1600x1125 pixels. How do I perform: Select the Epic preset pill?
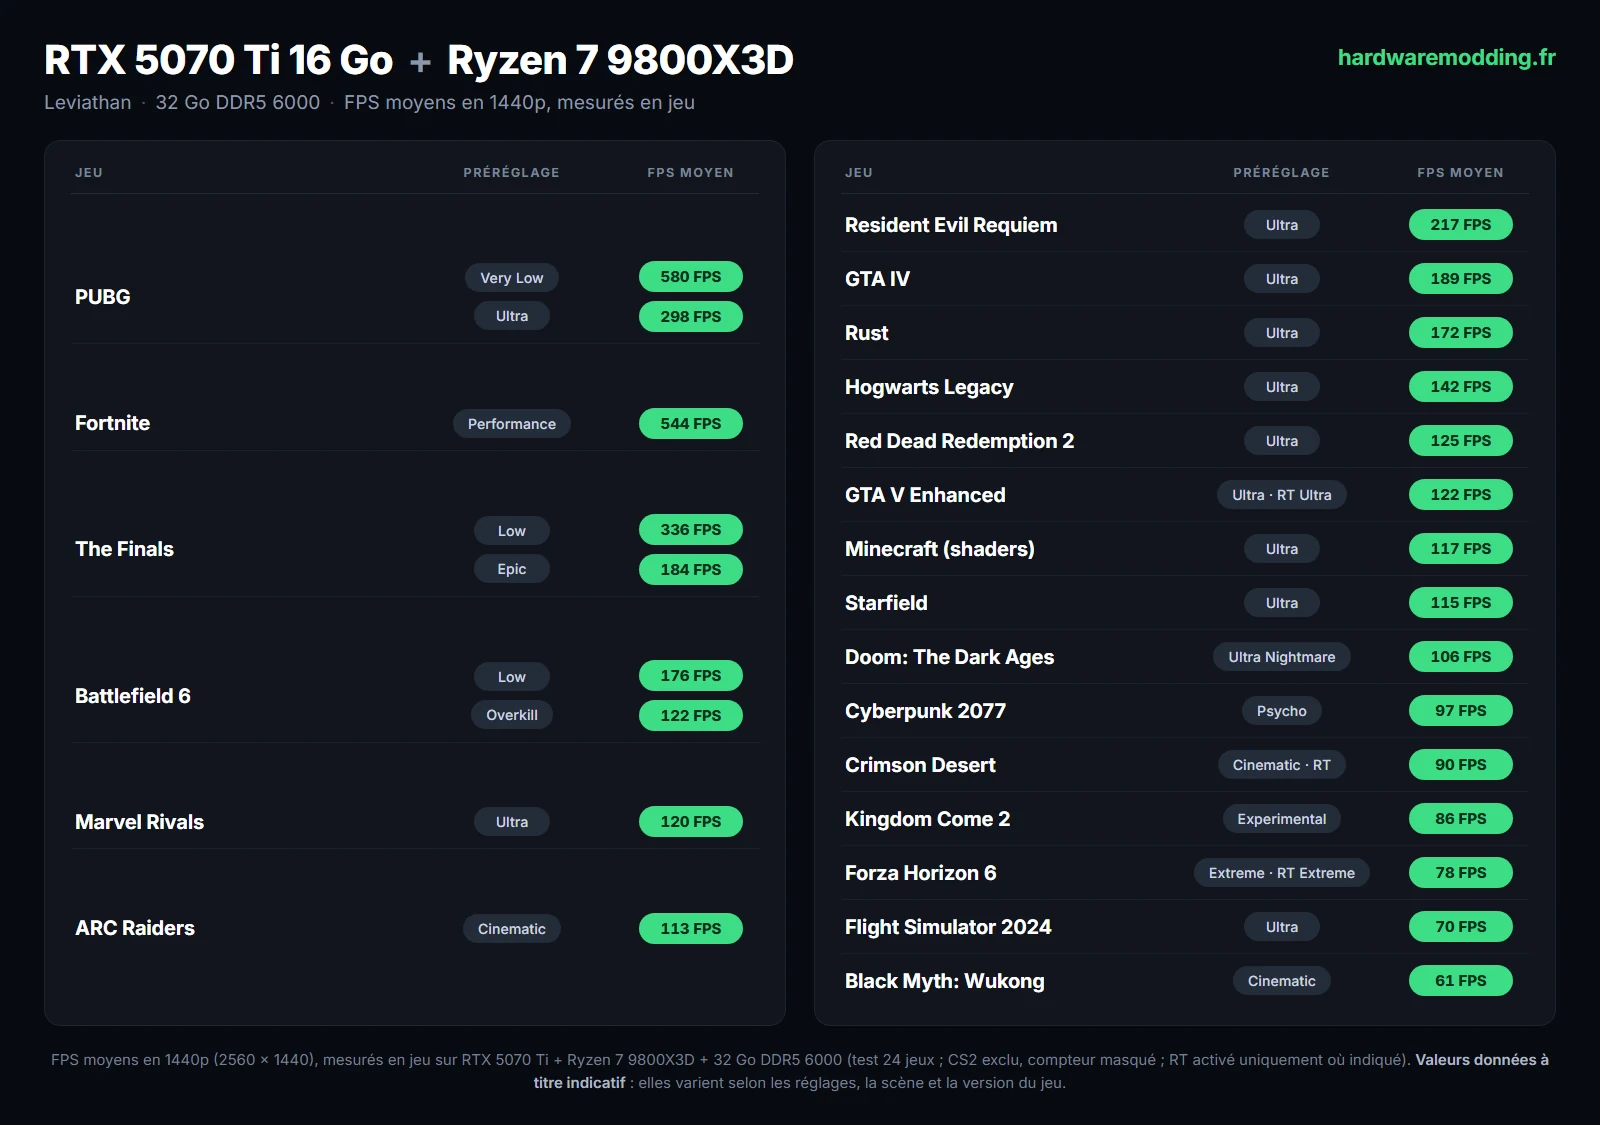(511, 569)
